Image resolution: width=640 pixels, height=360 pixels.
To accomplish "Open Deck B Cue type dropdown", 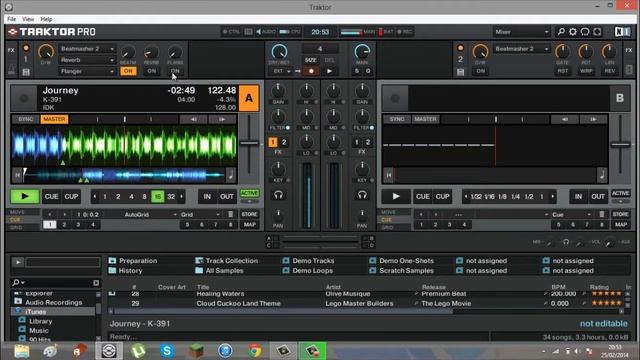I will click(x=572, y=214).
